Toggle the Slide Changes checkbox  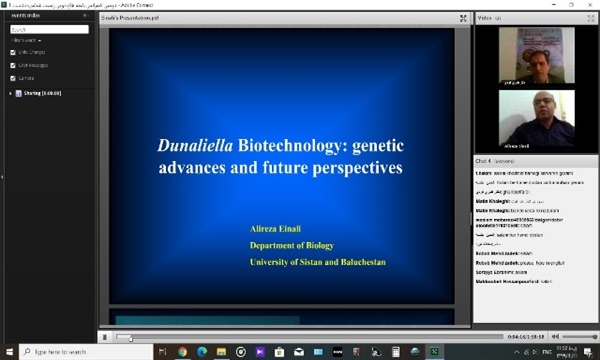click(x=13, y=52)
